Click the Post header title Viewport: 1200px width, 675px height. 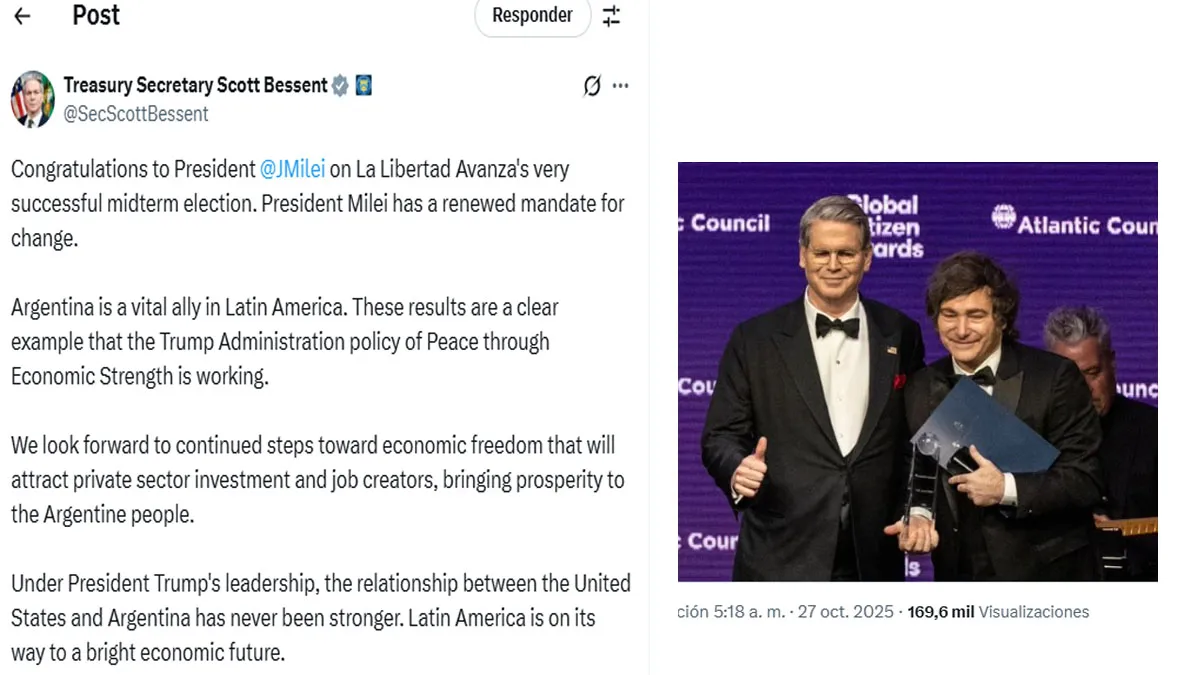[x=96, y=16]
